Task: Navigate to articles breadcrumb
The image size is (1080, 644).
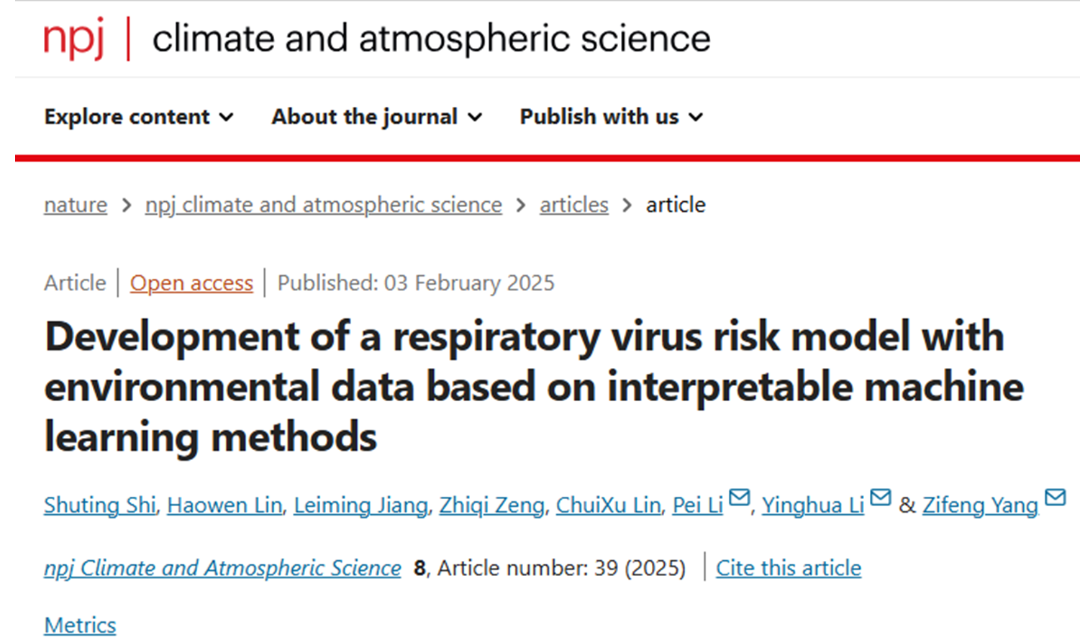Action: click(x=574, y=205)
